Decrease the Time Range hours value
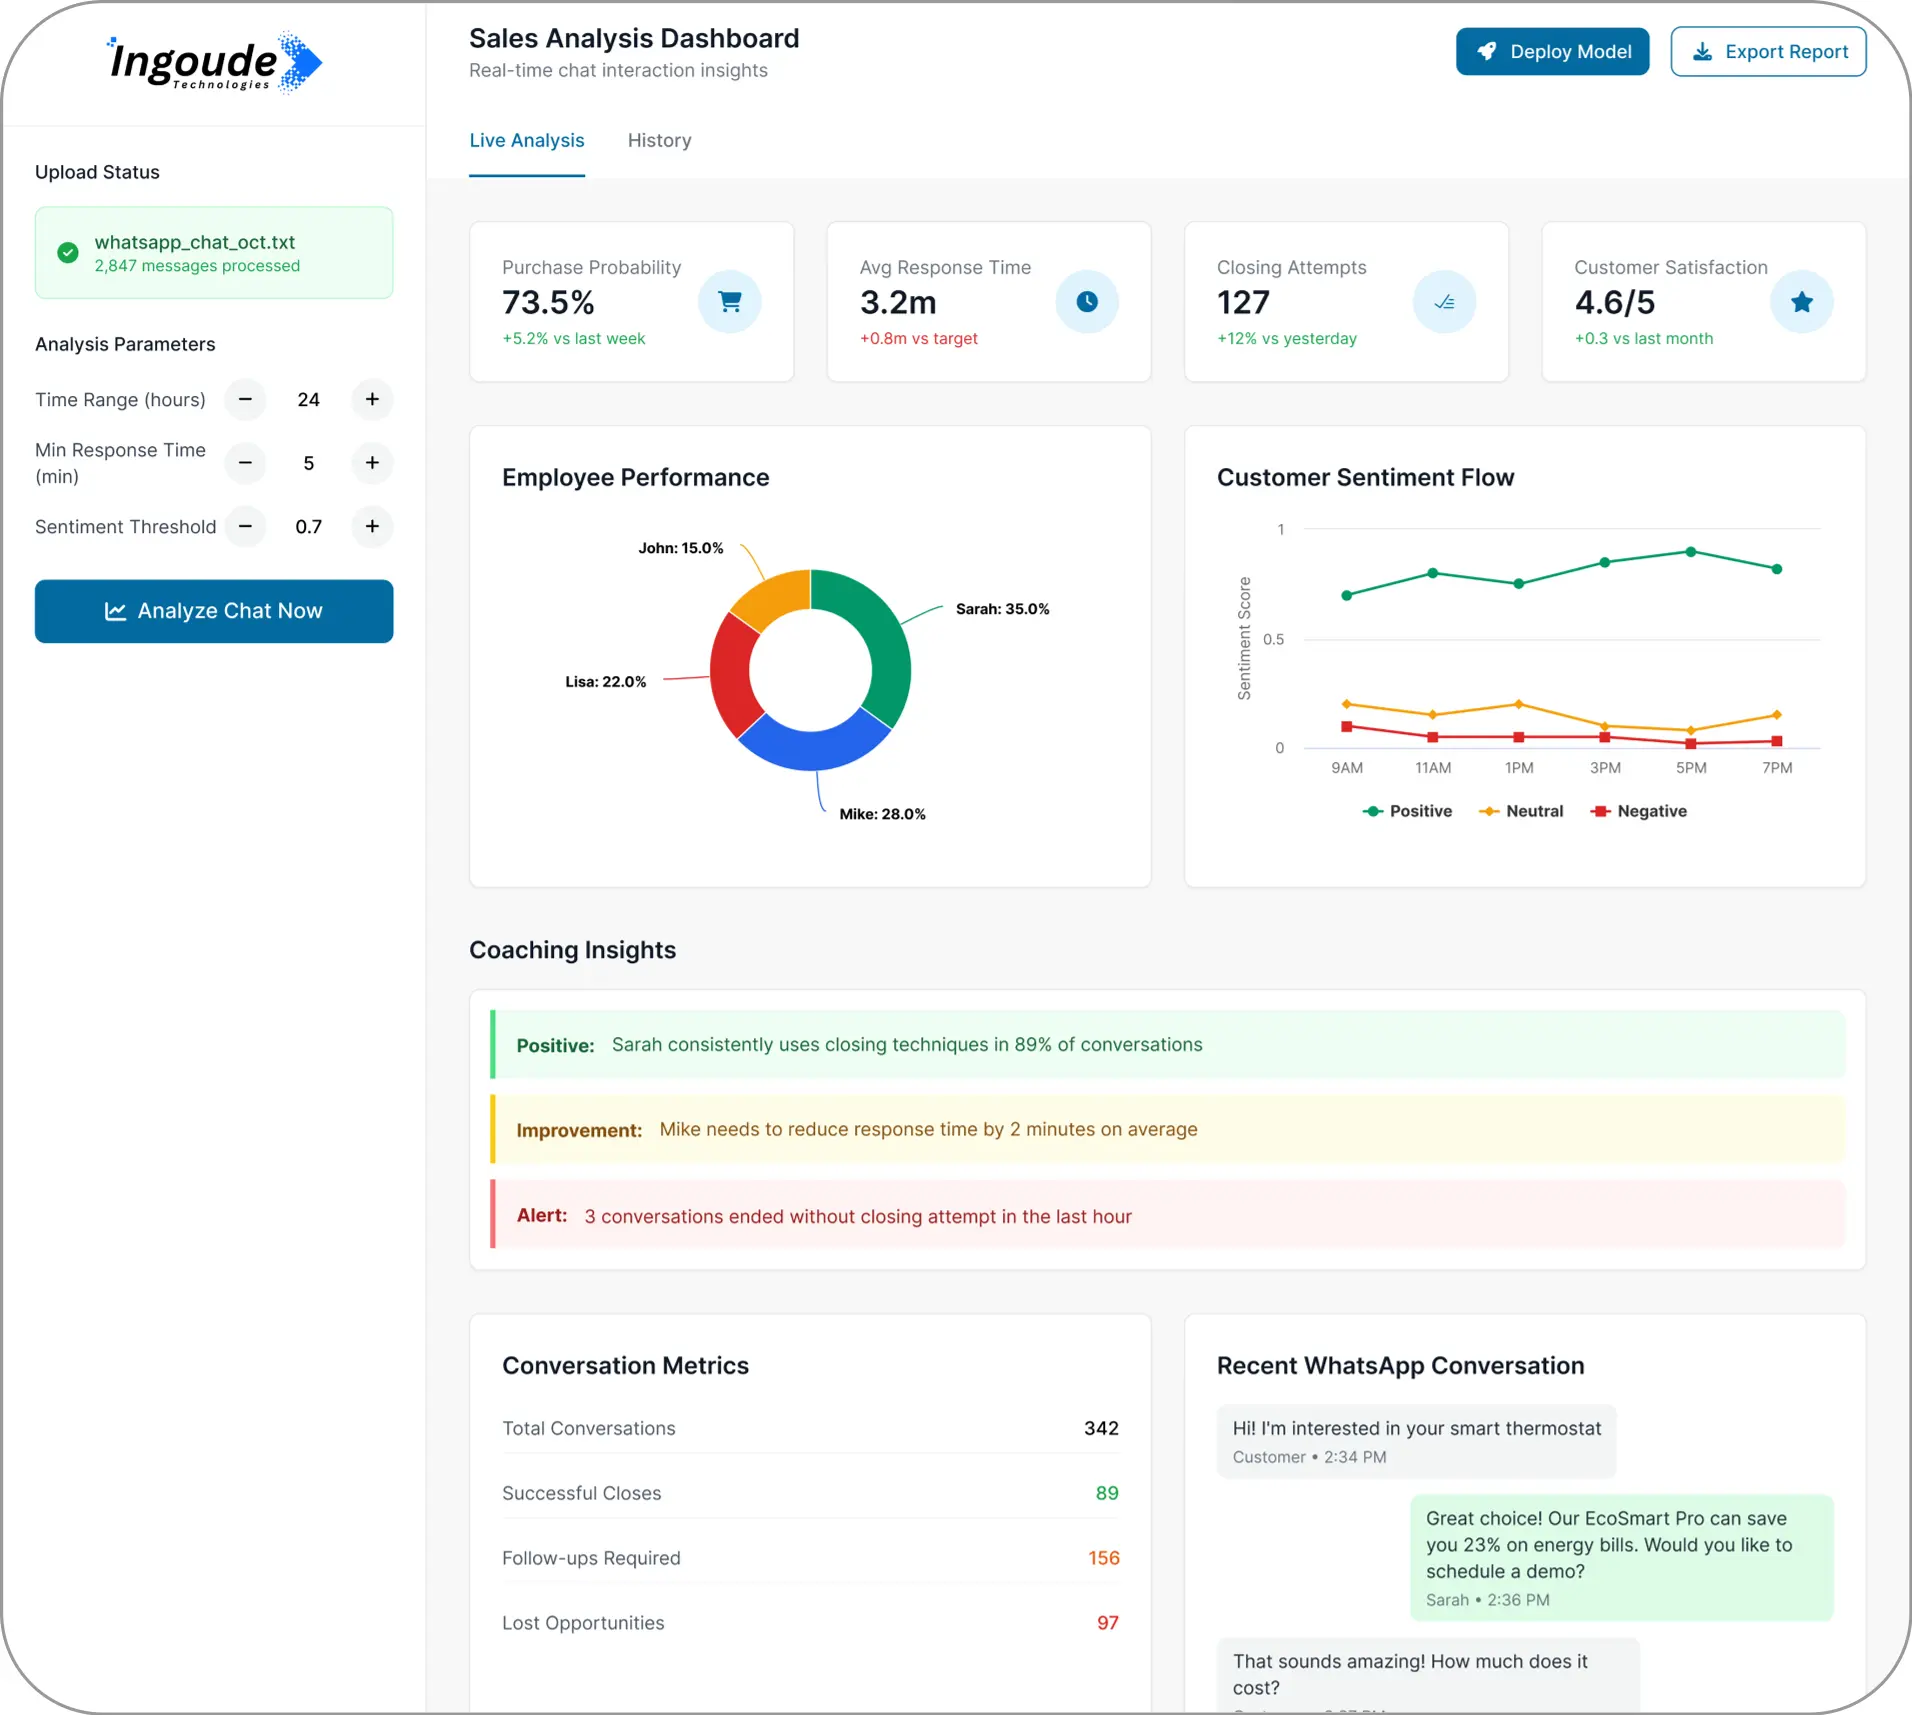 tap(245, 400)
